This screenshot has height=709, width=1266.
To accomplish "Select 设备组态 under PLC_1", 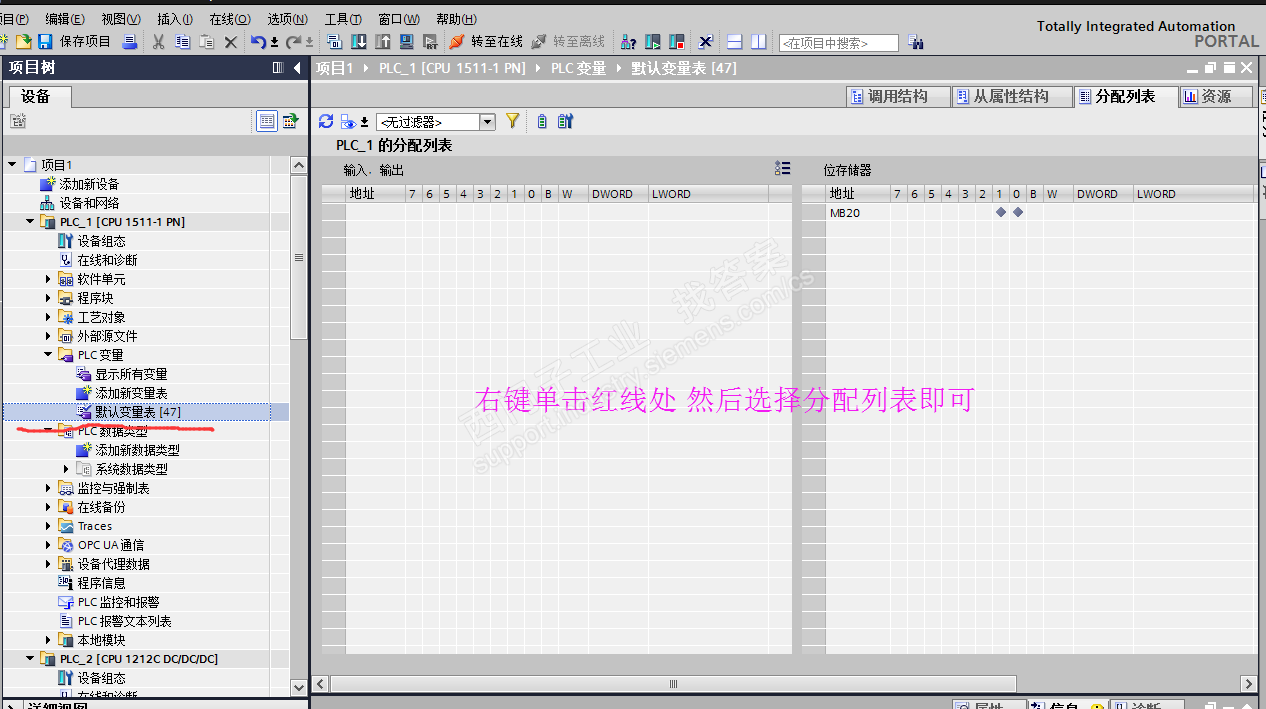I will click(101, 241).
